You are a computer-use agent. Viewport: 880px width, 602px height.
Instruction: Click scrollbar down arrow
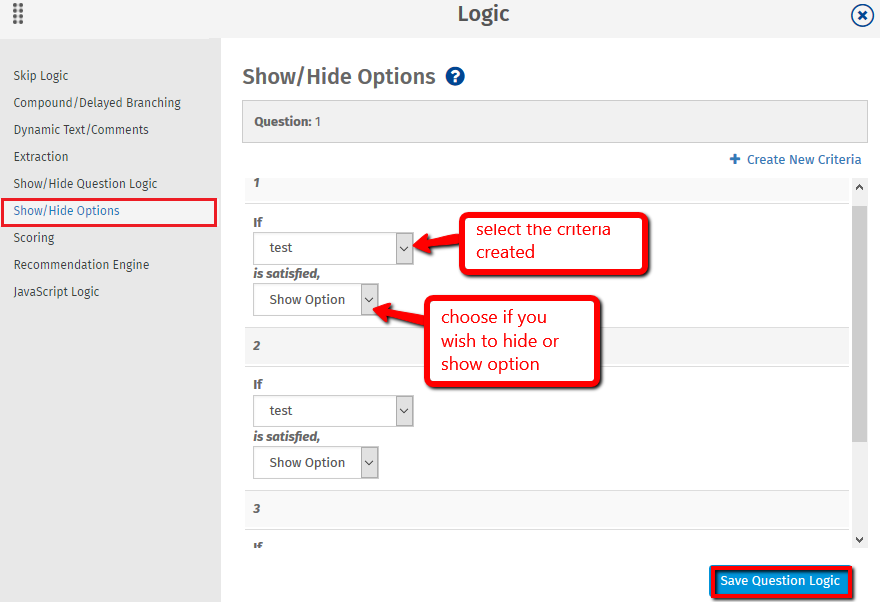tap(859, 540)
